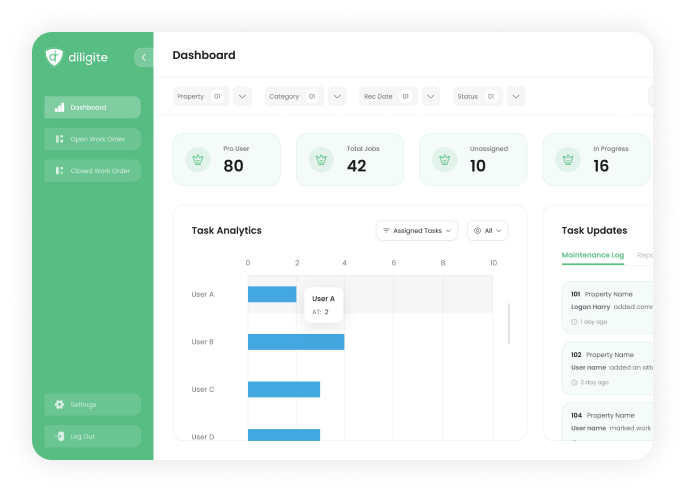The height and width of the screenshot is (492, 685).
Task: Click the Pro User crown icon
Action: pos(198,159)
